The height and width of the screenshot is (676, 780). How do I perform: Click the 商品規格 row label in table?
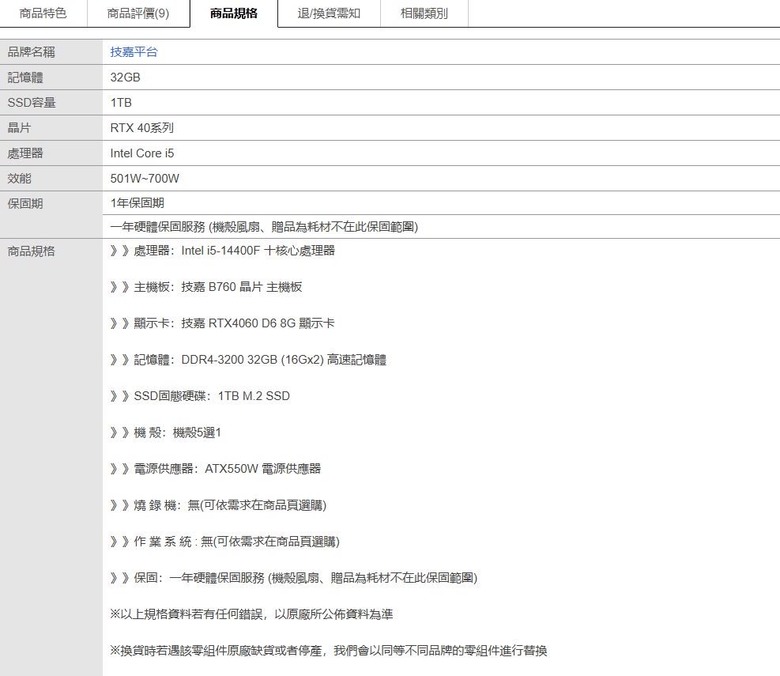coord(31,251)
